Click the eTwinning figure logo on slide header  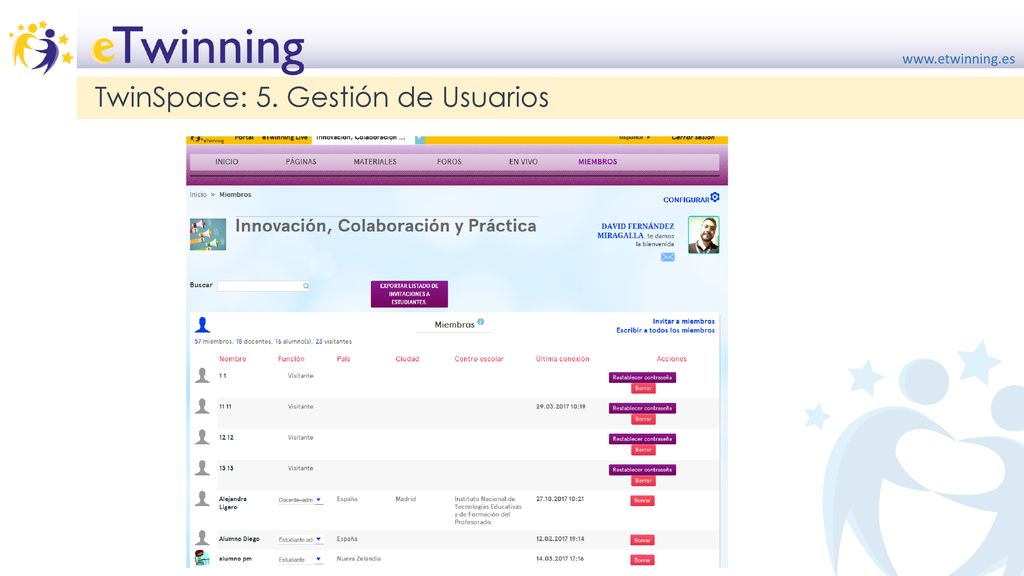coord(40,47)
